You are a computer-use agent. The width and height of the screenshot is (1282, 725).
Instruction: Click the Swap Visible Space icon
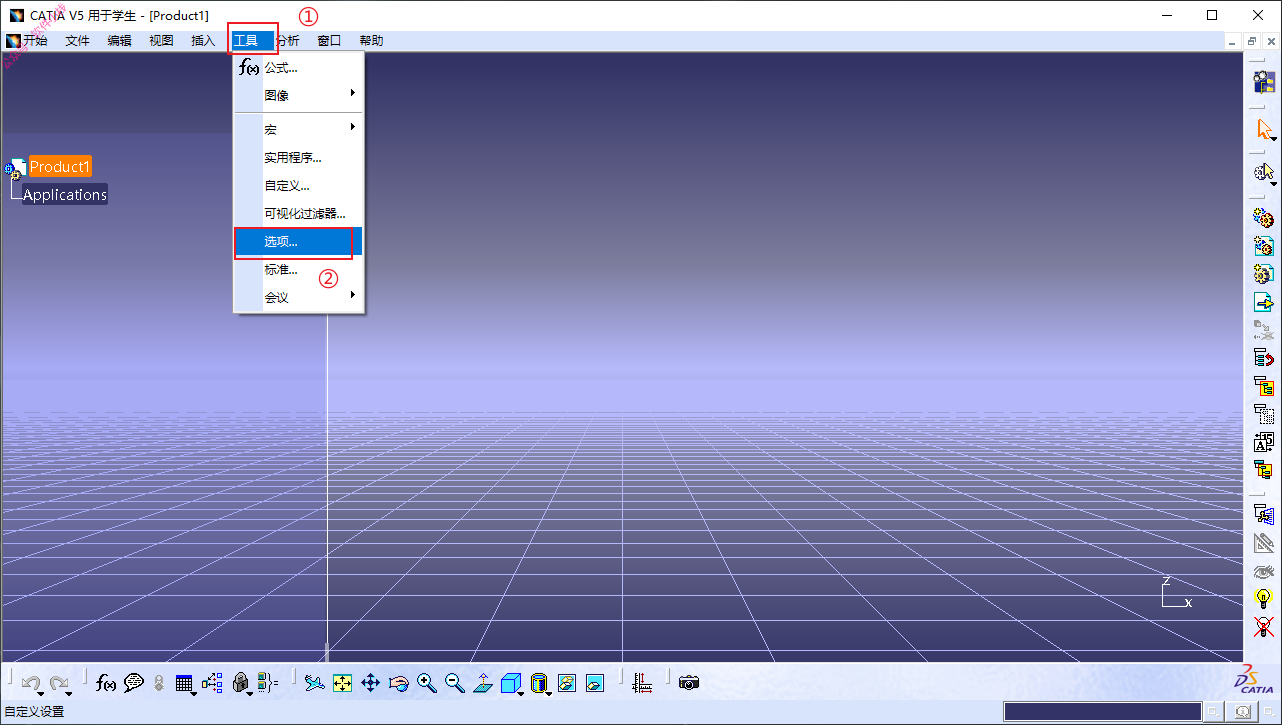595,683
